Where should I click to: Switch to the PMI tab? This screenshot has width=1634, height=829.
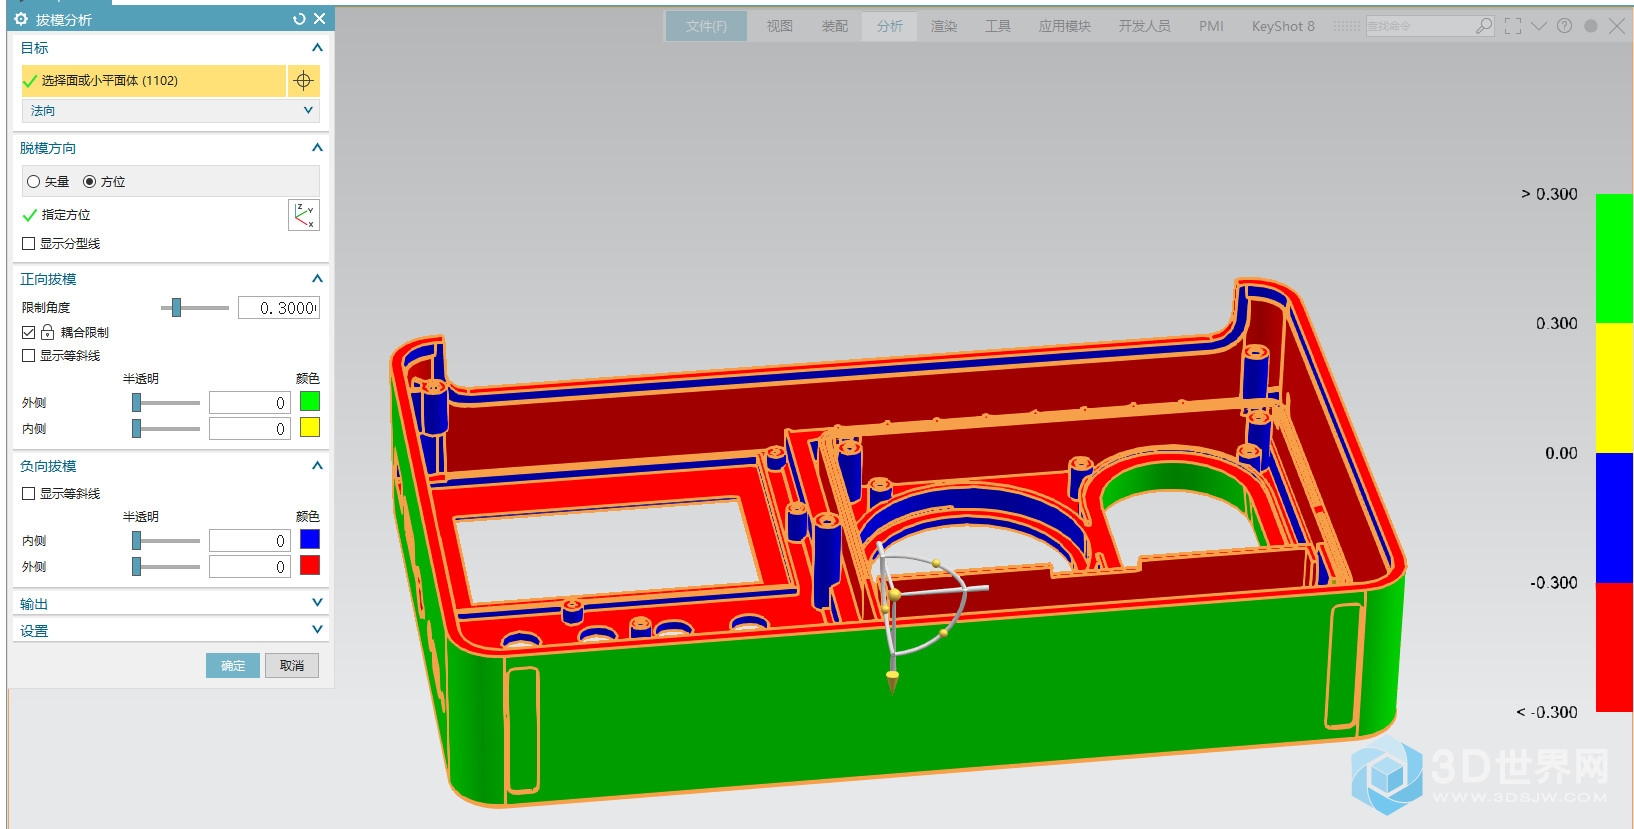1211,26
